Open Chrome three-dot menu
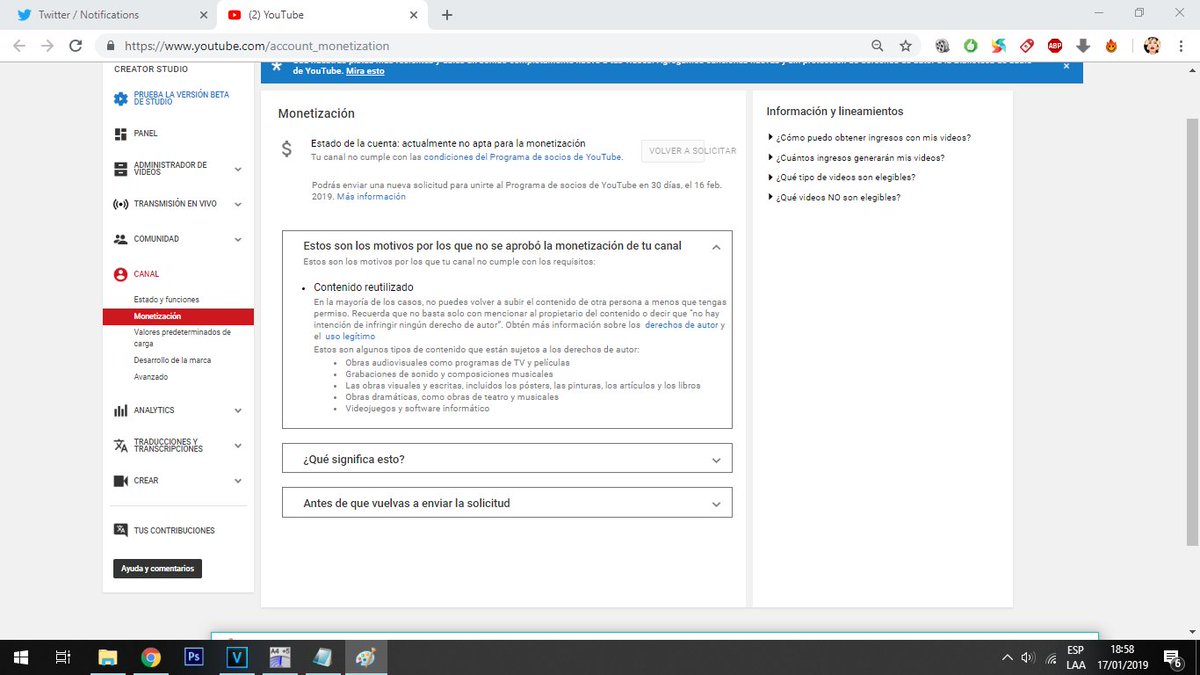 click(1182, 45)
